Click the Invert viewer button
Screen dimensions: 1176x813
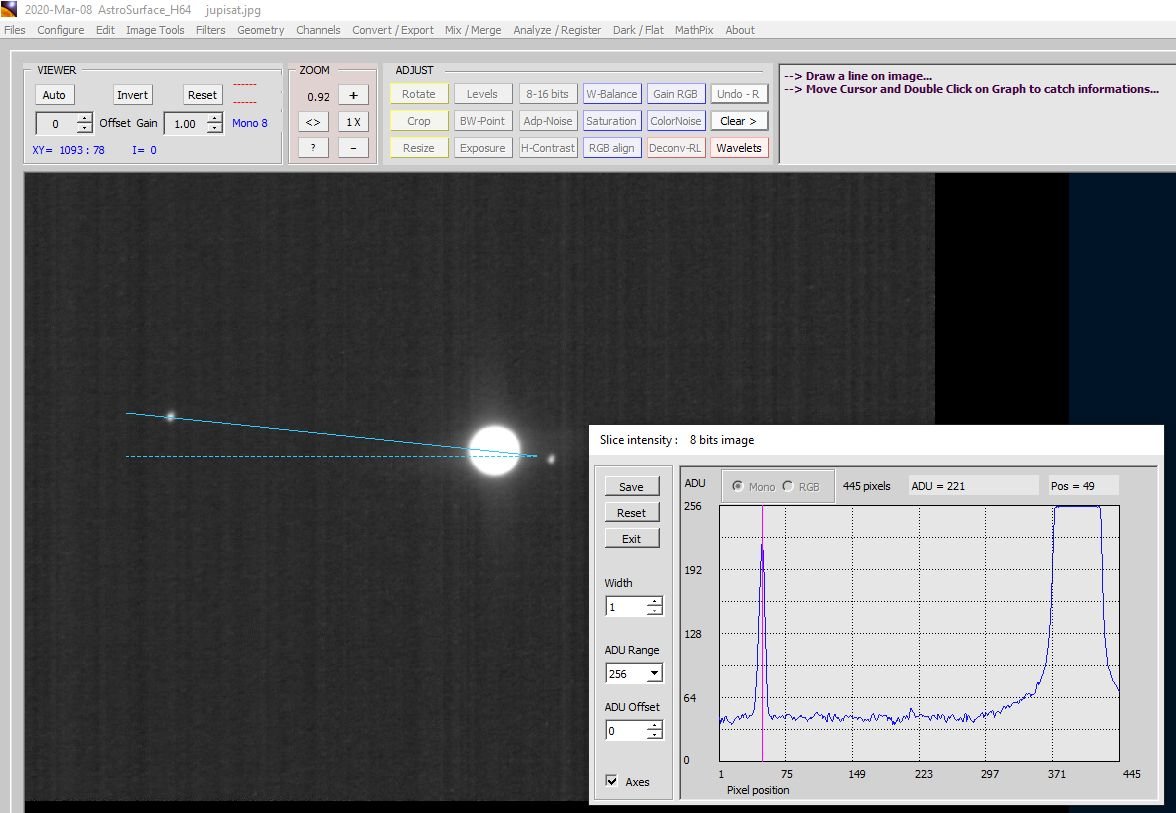tap(132, 95)
